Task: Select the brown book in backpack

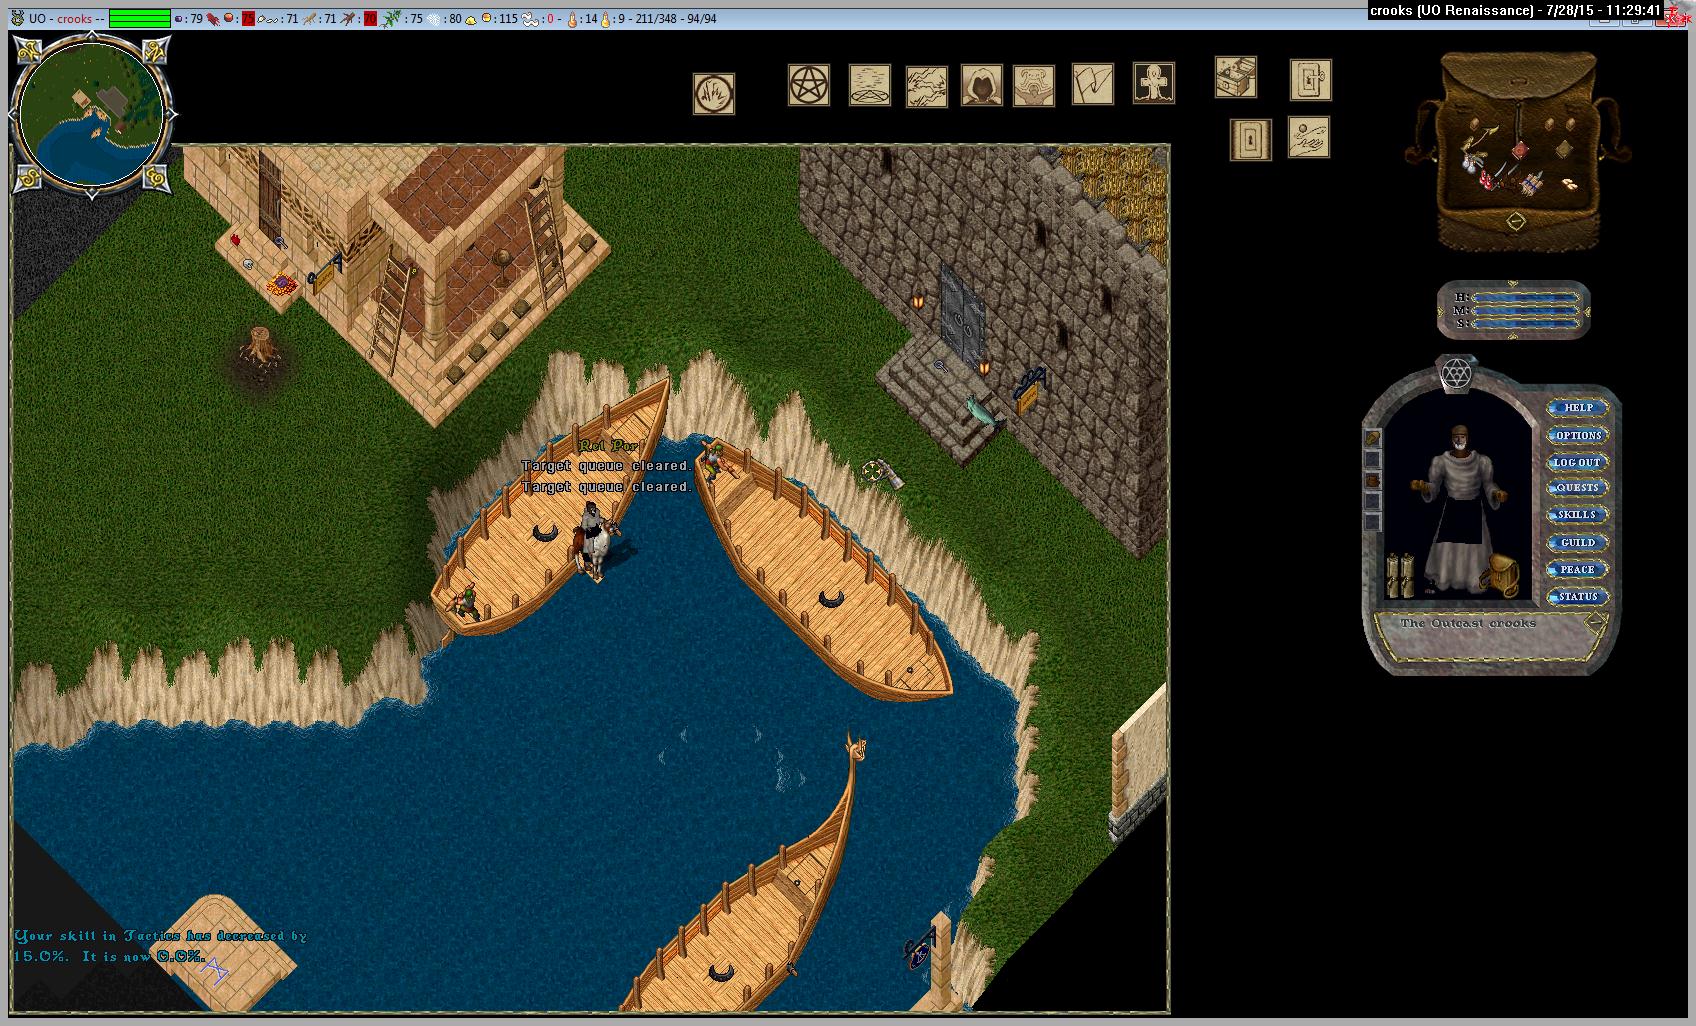Action: click(1564, 149)
